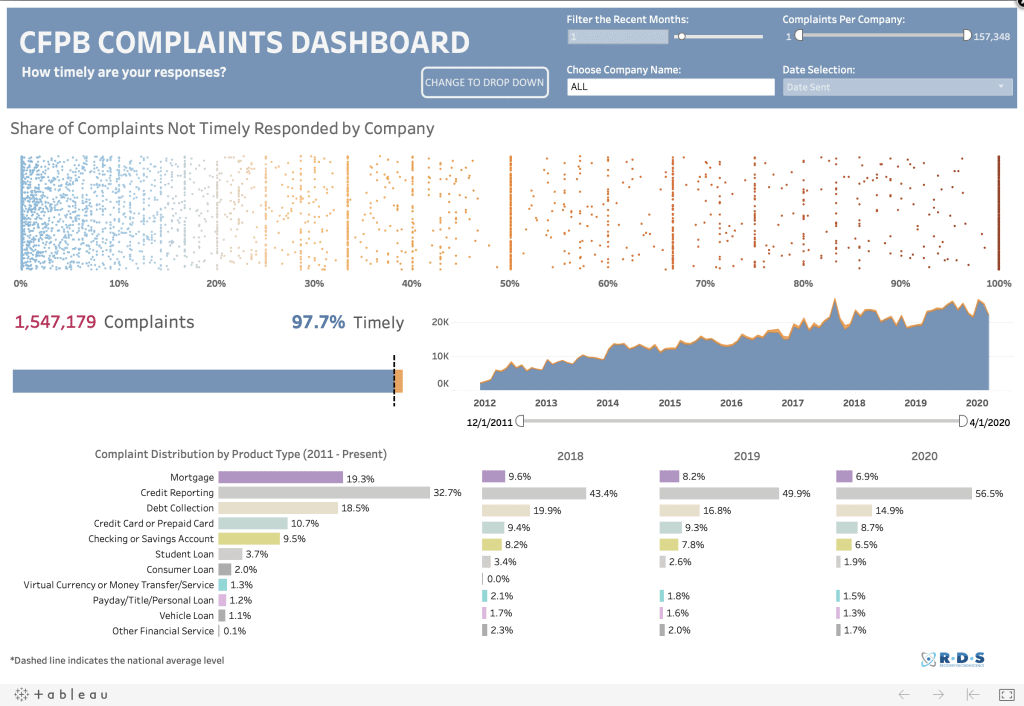Screen dimensions: 1024x706
Task: Click the left handle of Complaints Per Company slider
Action: (x=797, y=34)
